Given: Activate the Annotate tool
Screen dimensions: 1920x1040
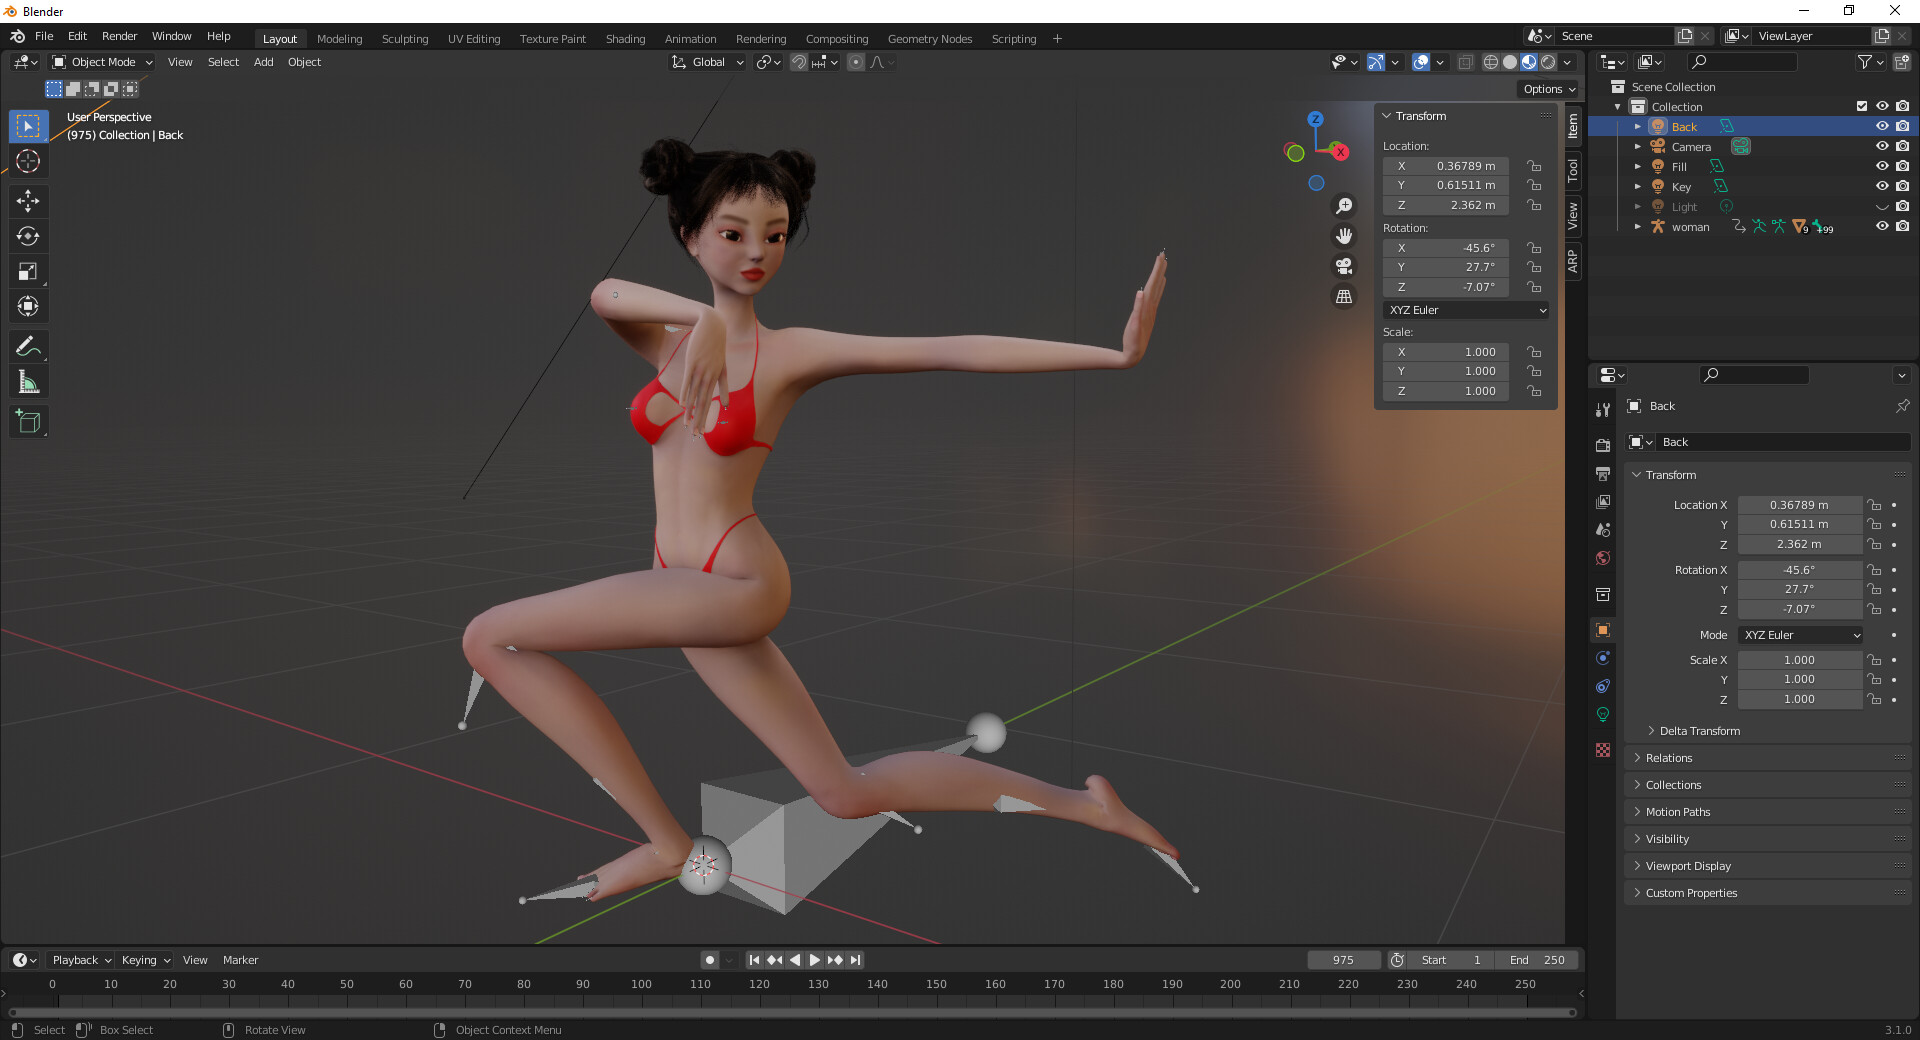Looking at the screenshot, I should (28, 346).
